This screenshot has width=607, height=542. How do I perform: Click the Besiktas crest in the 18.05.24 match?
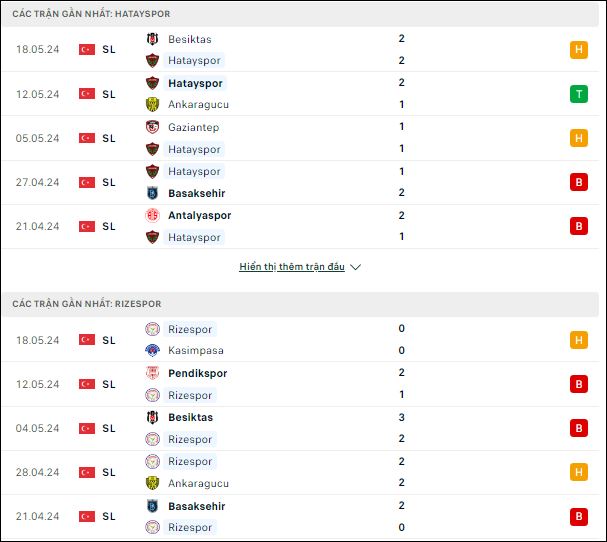(153, 39)
